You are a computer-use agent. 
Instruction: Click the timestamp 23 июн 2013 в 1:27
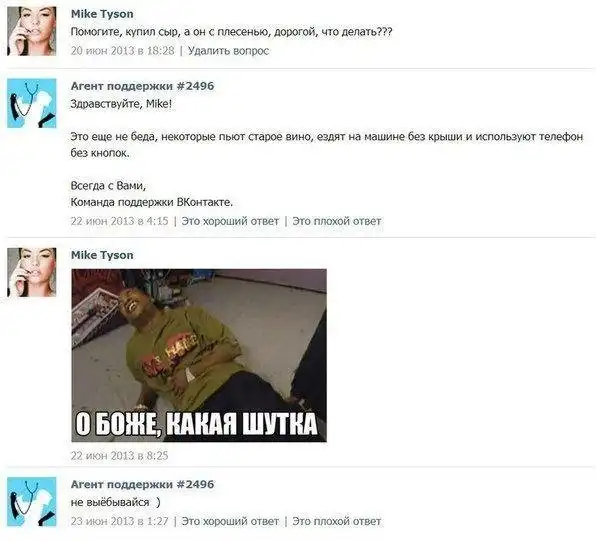119,521
